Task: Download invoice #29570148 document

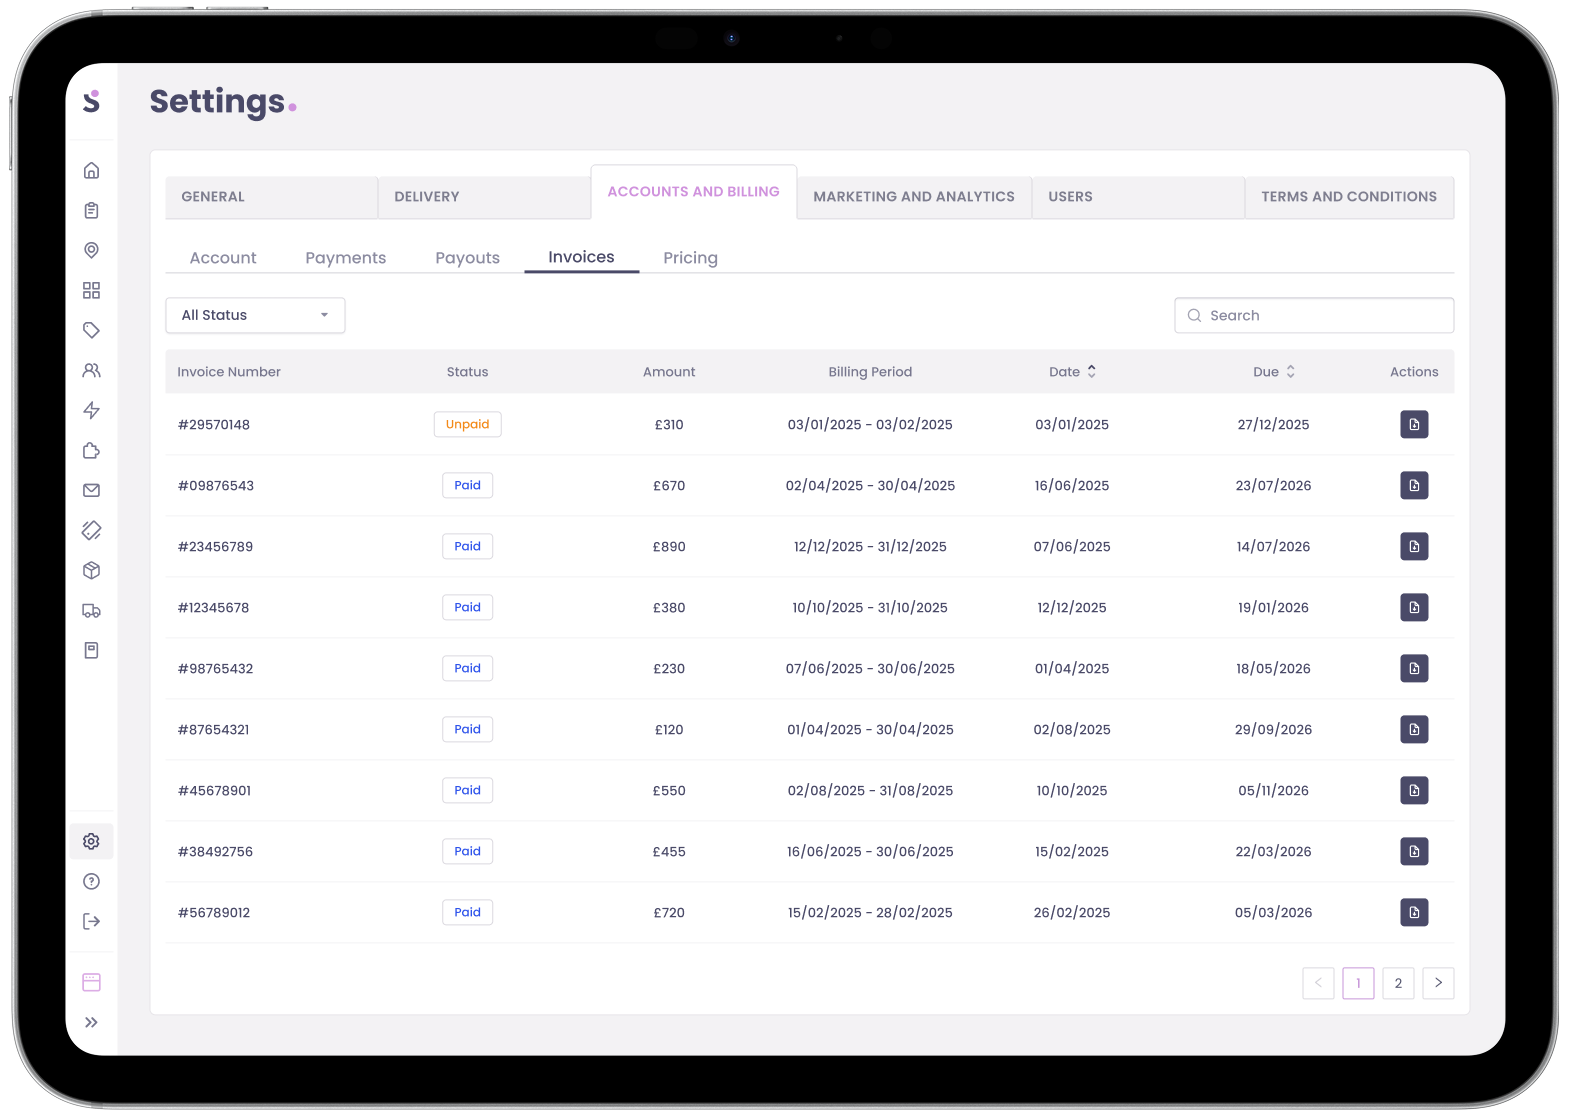Action: point(1414,424)
